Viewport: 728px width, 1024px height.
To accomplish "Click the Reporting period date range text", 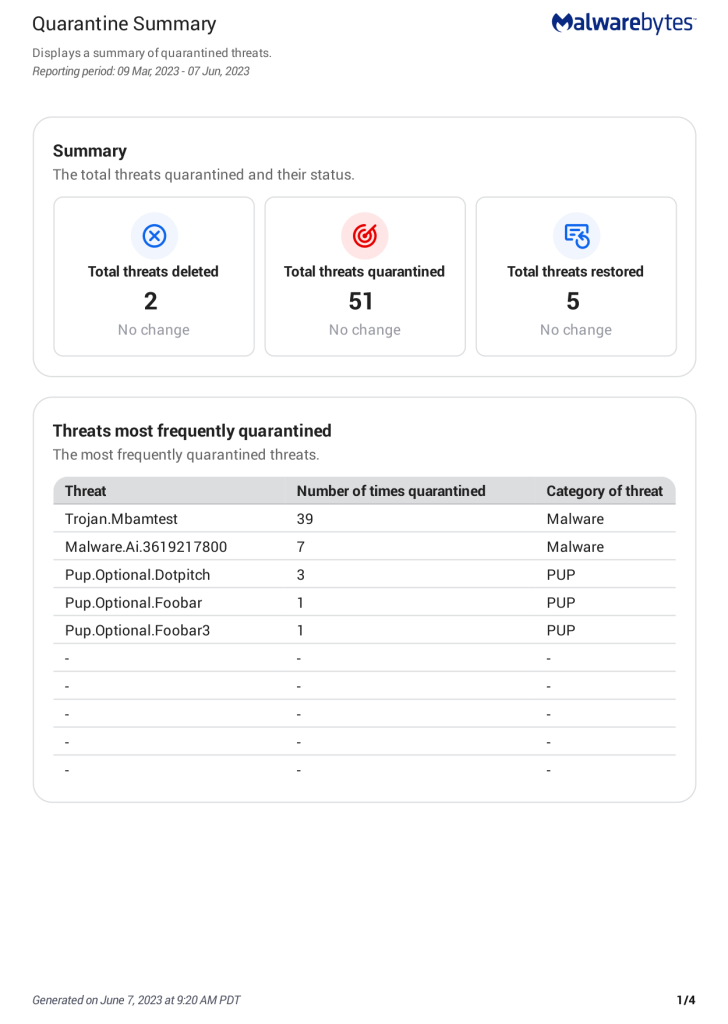I will [141, 72].
